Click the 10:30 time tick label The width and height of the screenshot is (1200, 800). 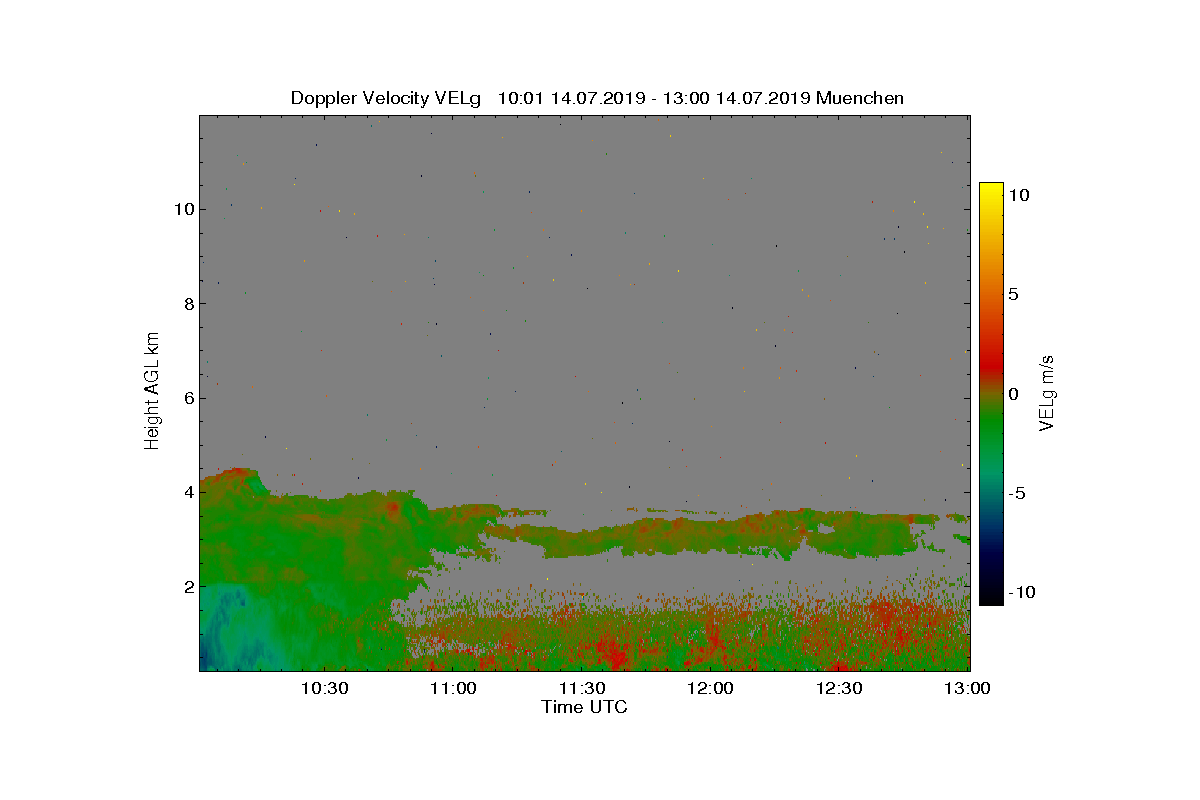(324, 688)
